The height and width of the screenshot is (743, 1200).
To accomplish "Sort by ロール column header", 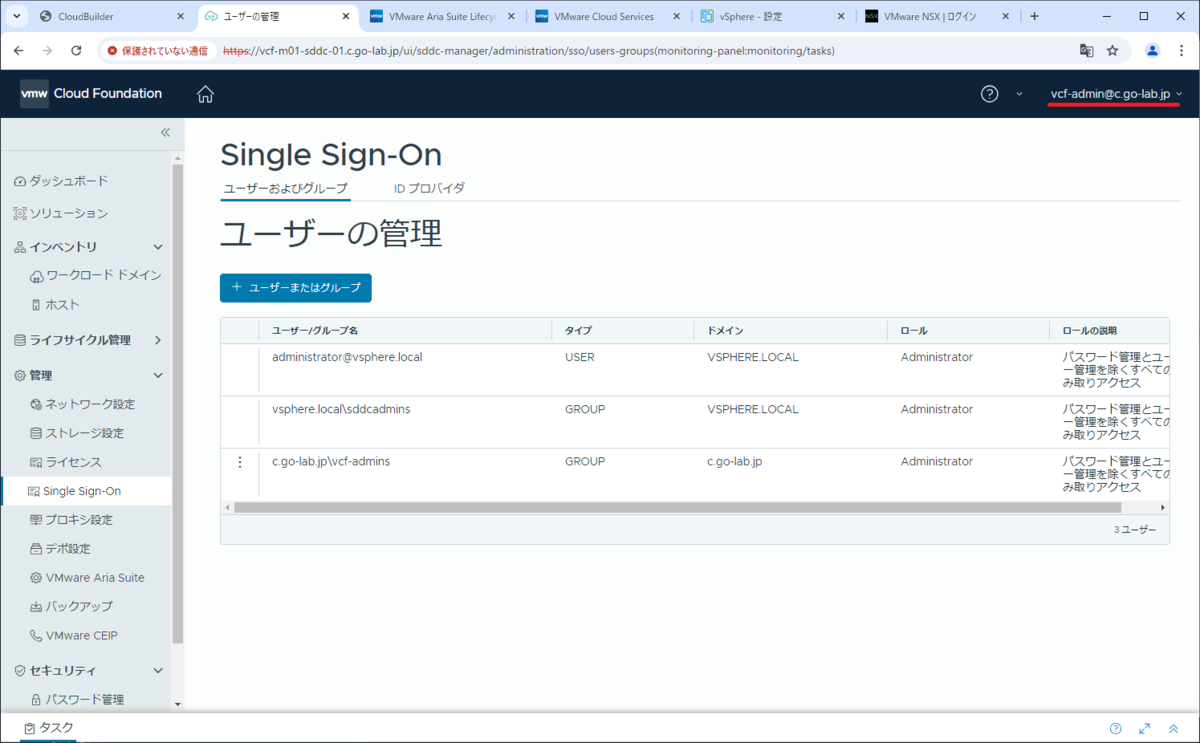I will (x=914, y=331).
